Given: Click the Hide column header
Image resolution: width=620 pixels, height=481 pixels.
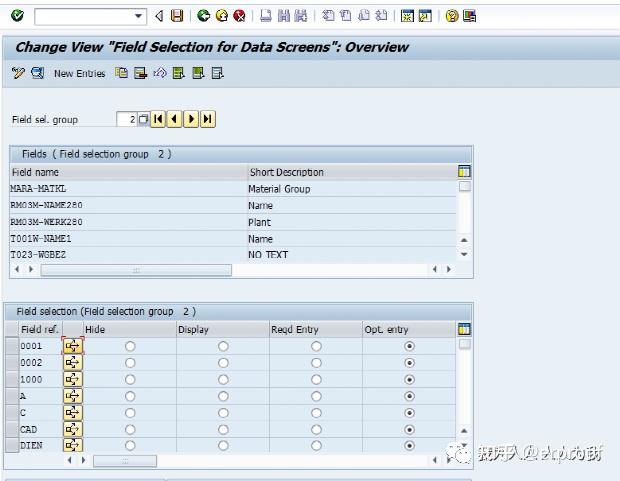Looking at the screenshot, I should pos(130,330).
